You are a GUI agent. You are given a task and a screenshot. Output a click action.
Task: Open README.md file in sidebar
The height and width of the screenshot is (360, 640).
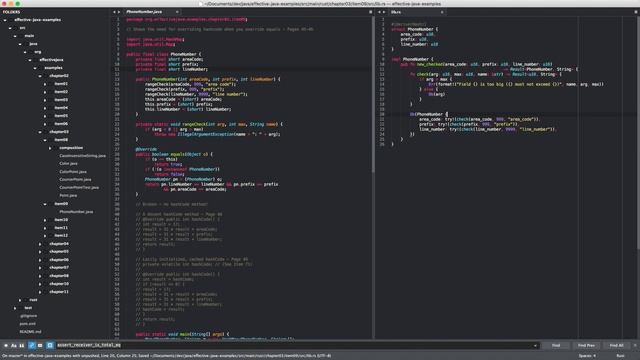coord(30,332)
